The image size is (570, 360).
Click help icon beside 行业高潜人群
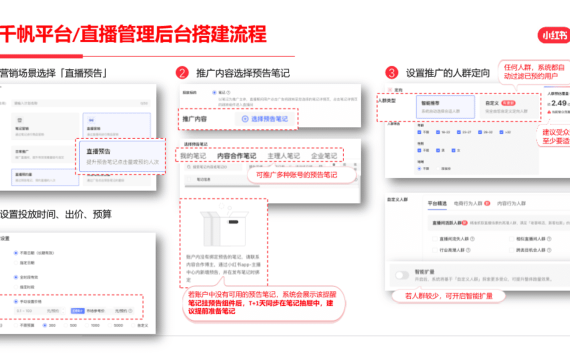click(468, 250)
